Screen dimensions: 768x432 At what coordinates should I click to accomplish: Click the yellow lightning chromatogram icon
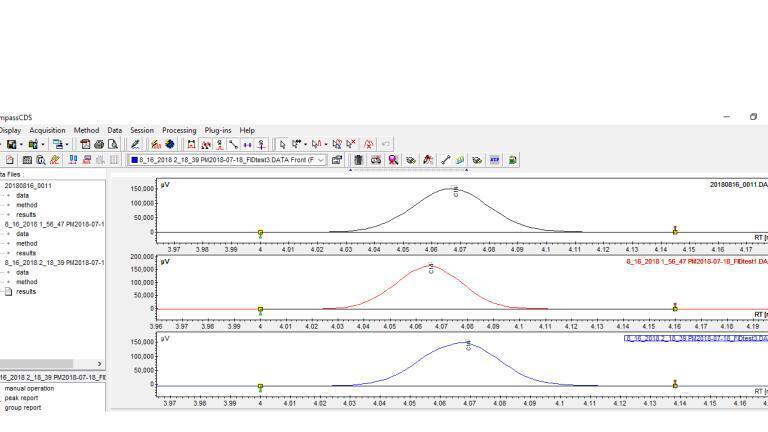156,144
